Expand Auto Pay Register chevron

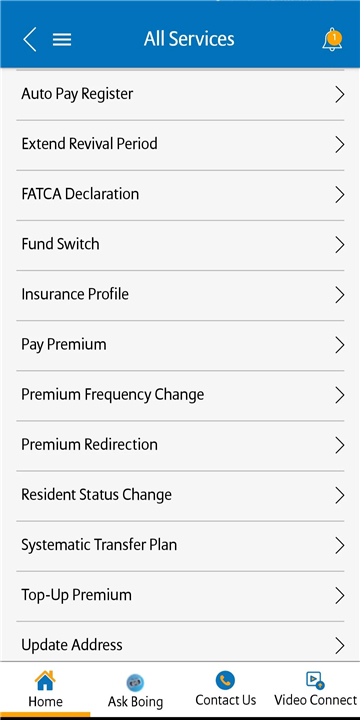pos(339,94)
